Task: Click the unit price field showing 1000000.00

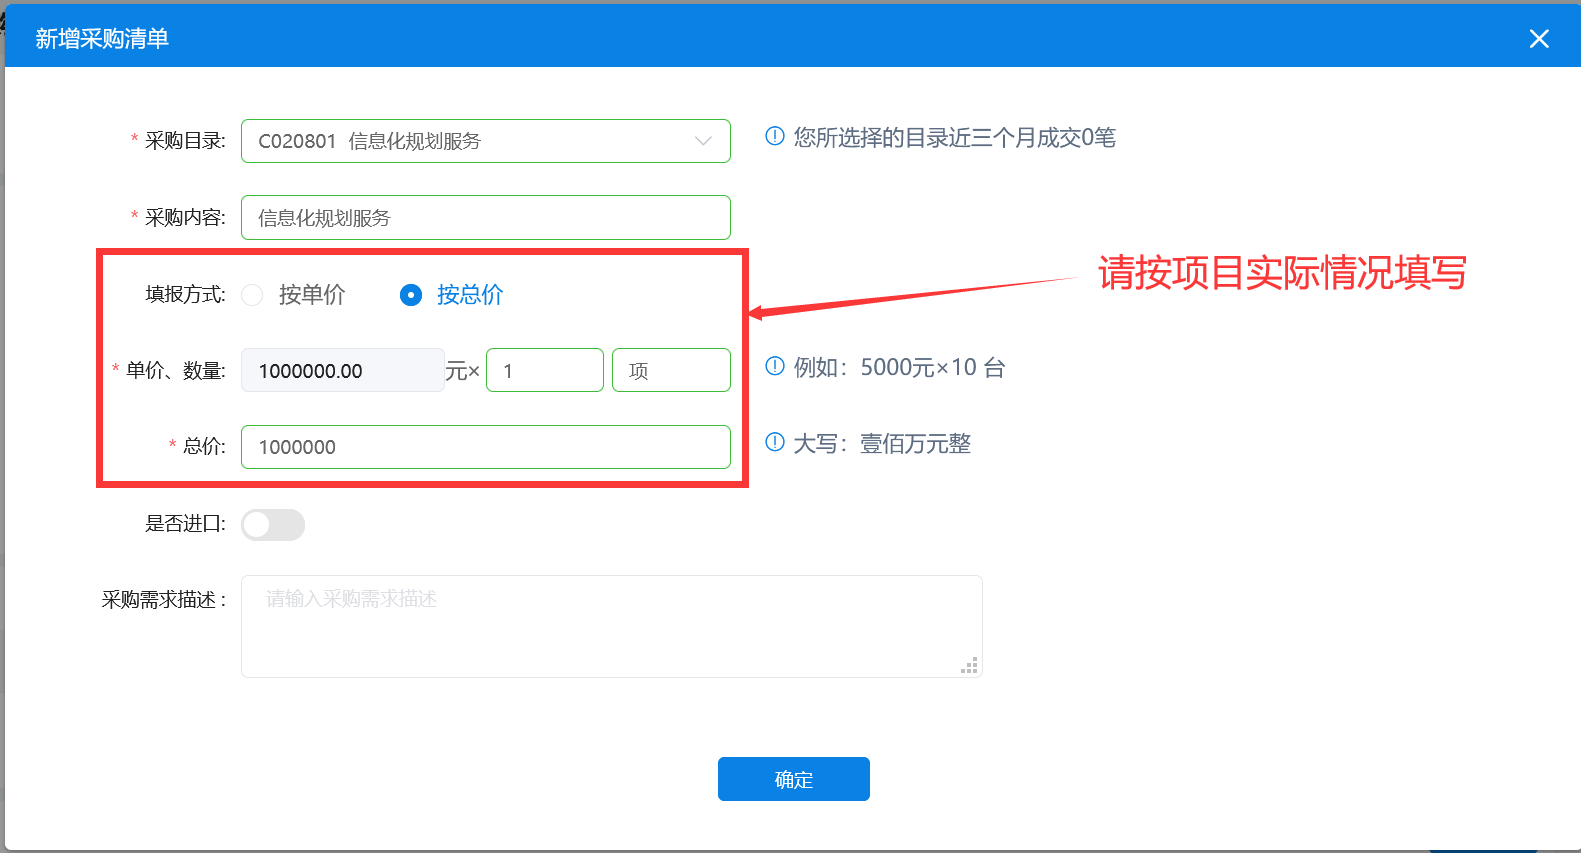Action: pos(342,371)
